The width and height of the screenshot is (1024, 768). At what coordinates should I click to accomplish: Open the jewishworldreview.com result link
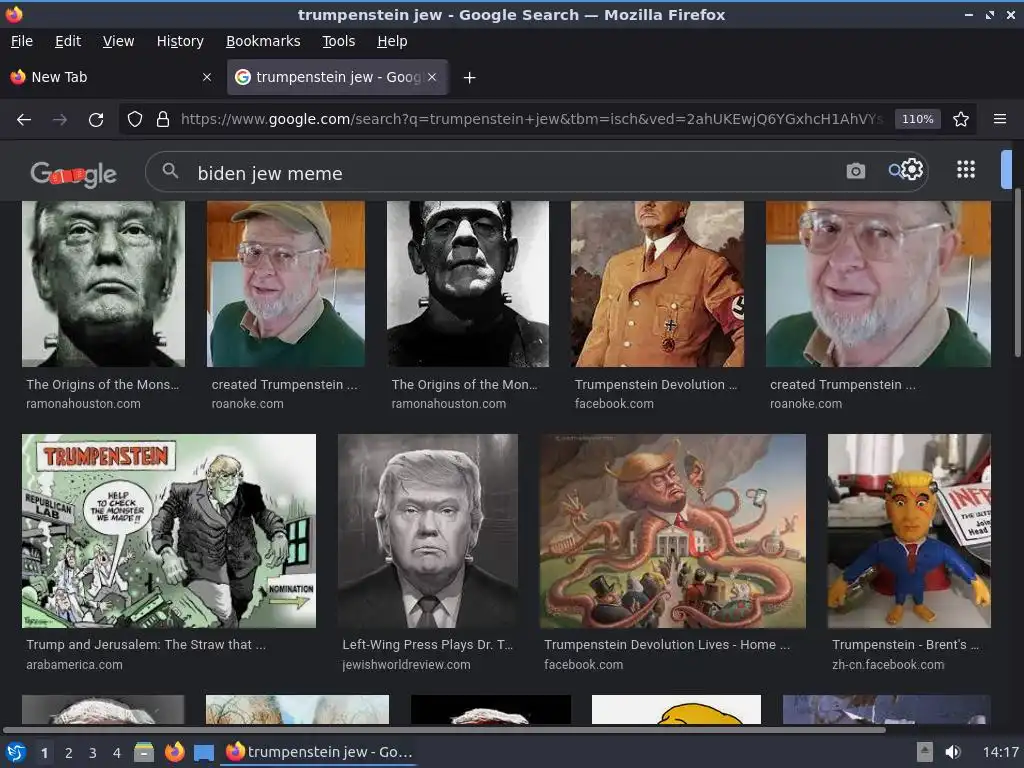[406, 665]
